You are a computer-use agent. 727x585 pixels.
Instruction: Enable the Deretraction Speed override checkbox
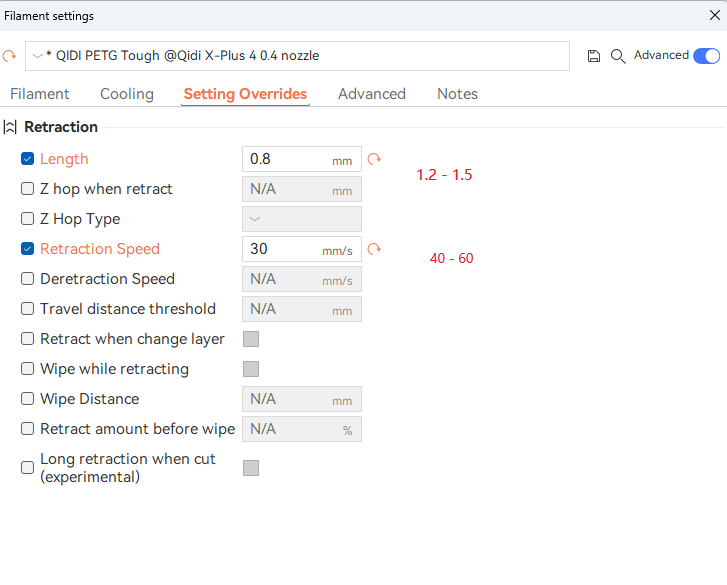(28, 279)
